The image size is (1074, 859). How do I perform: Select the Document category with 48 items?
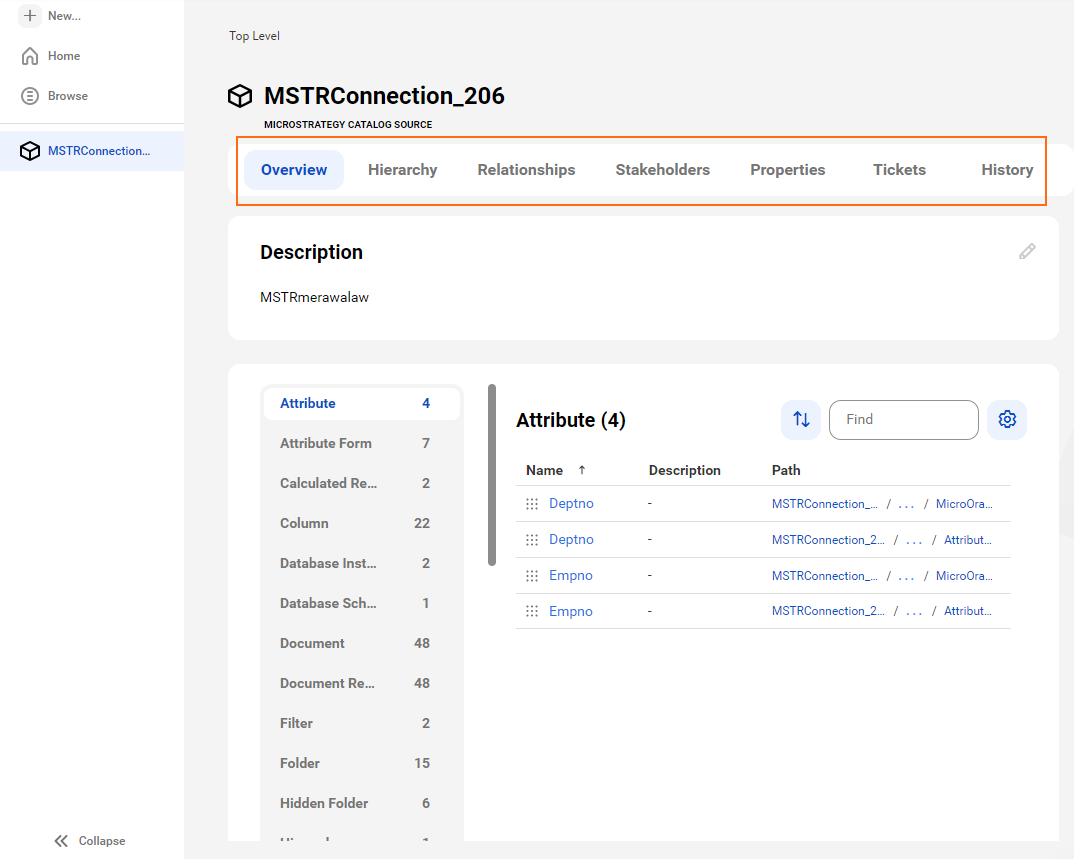point(362,643)
